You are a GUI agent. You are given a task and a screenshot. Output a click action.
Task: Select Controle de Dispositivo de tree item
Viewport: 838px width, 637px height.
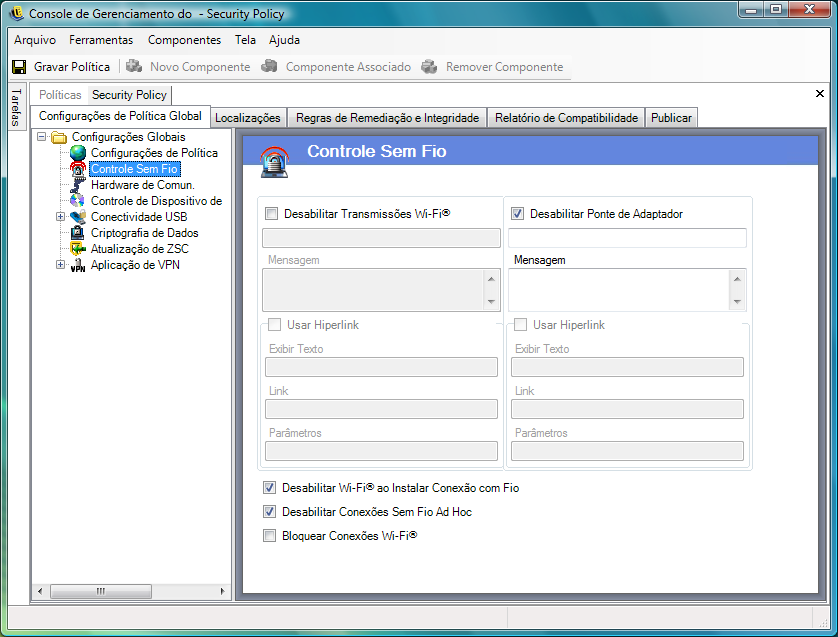tap(157, 201)
